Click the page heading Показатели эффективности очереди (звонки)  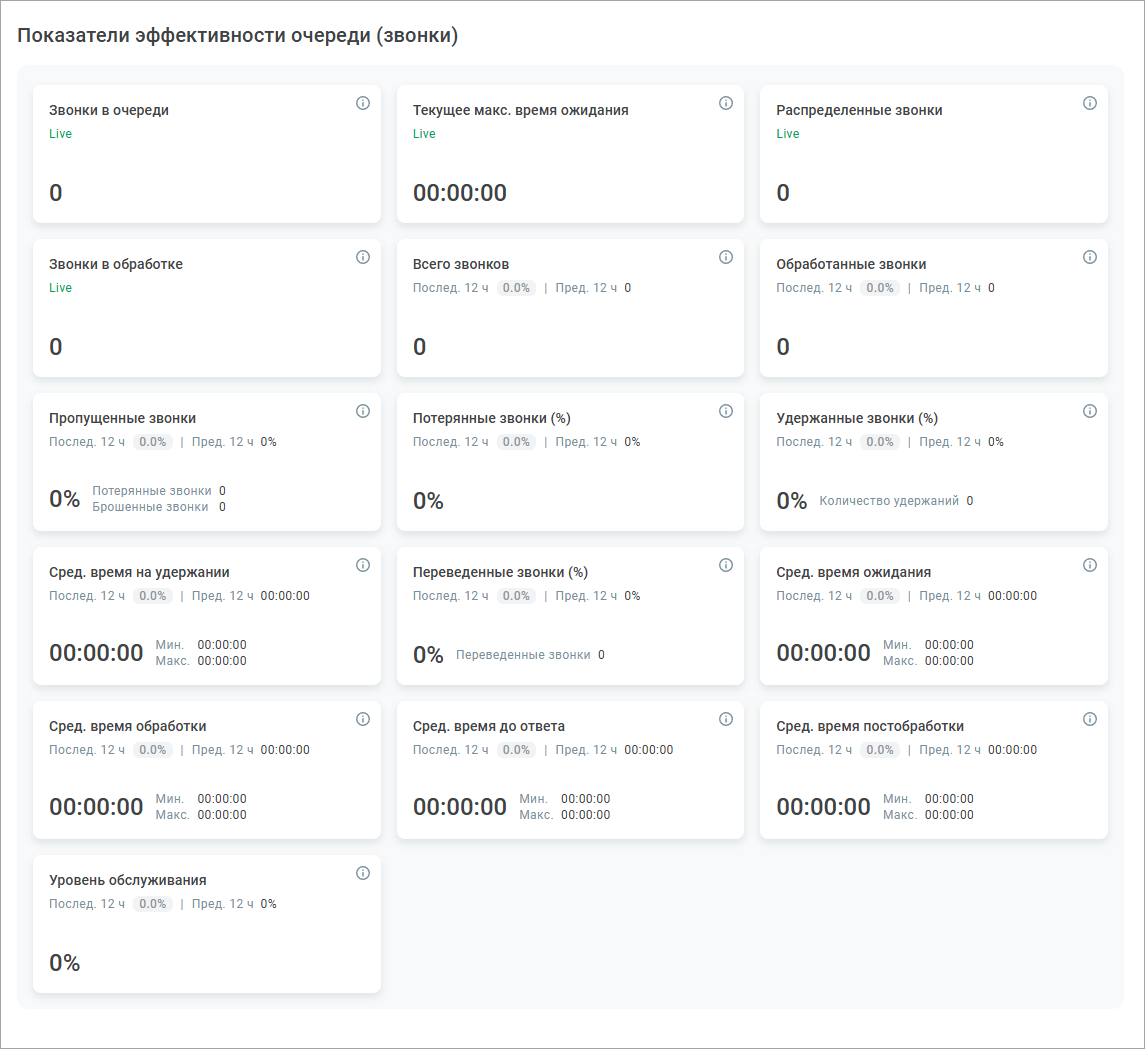237,36
